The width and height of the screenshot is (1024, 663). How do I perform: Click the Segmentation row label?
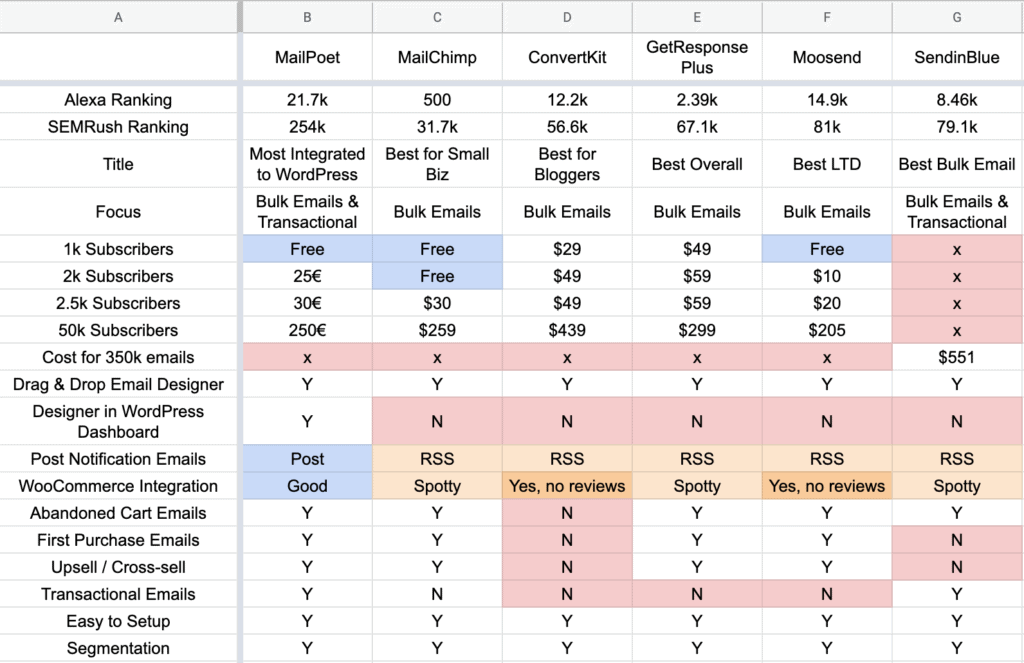click(x=118, y=648)
